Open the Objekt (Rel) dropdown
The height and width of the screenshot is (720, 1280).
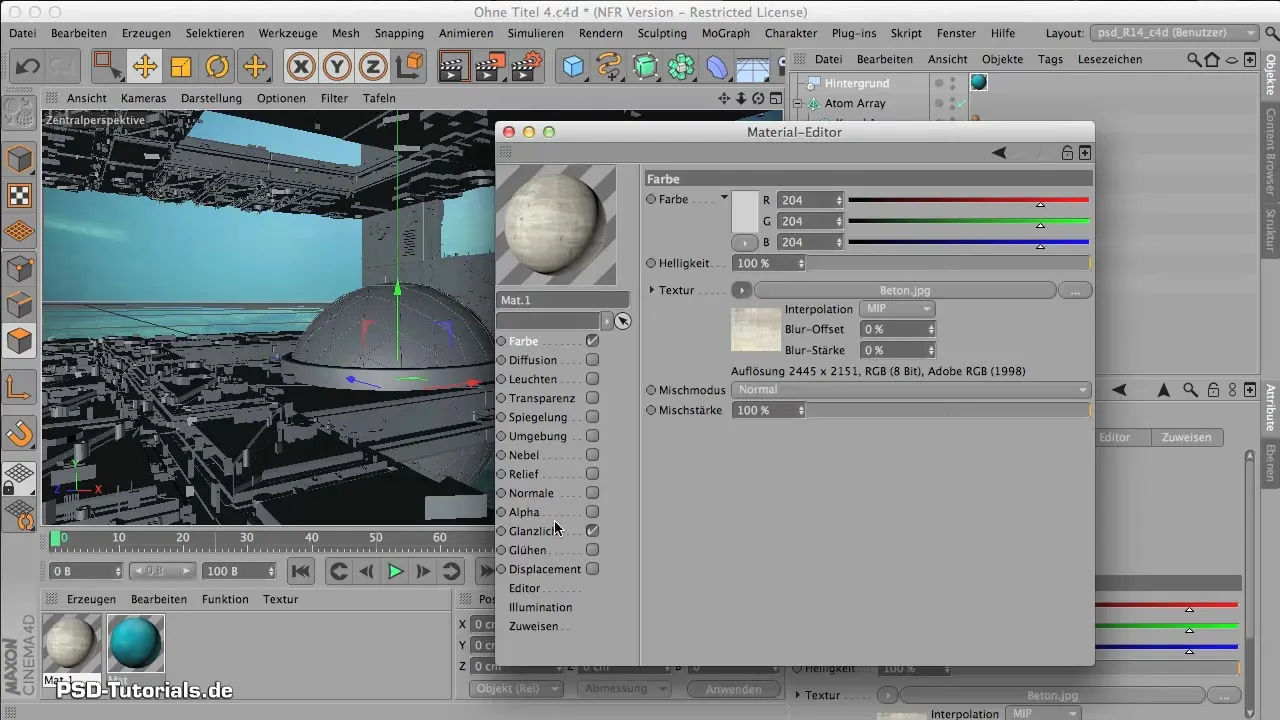coord(515,689)
